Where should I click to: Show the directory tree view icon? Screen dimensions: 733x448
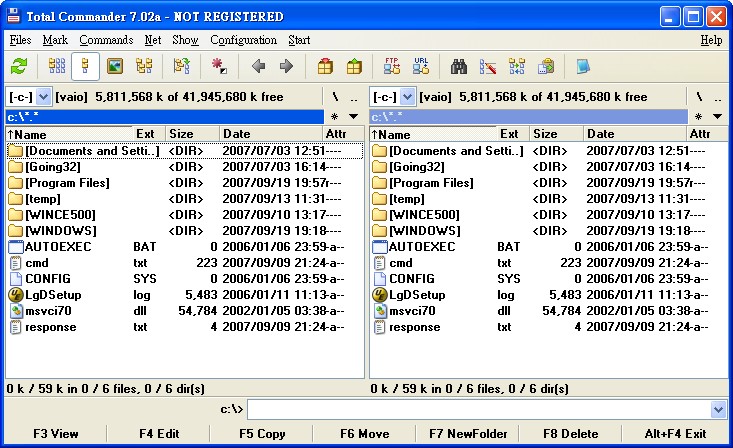pyautogui.click(x=144, y=66)
